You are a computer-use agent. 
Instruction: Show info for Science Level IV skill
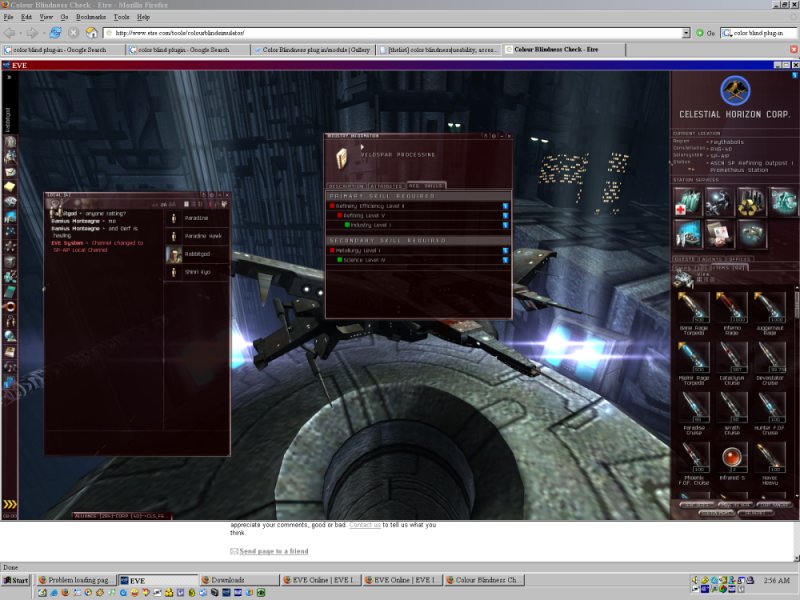(x=505, y=260)
